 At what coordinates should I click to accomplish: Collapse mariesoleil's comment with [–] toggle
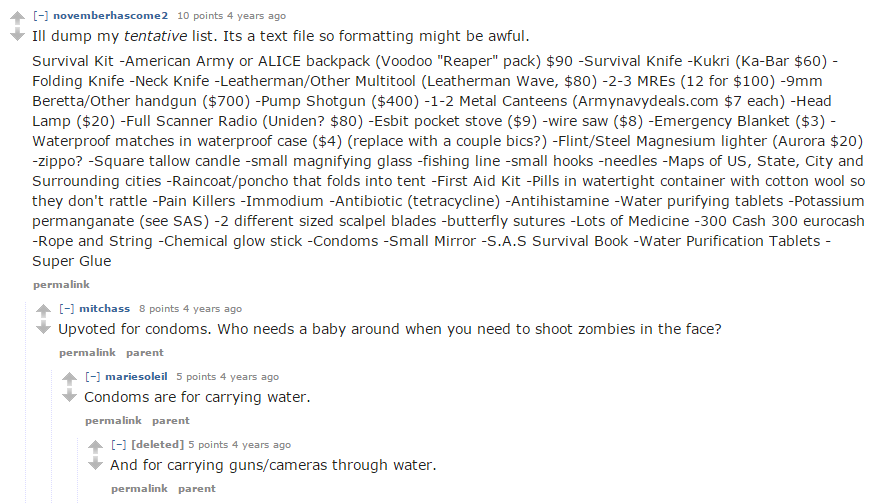(92, 377)
